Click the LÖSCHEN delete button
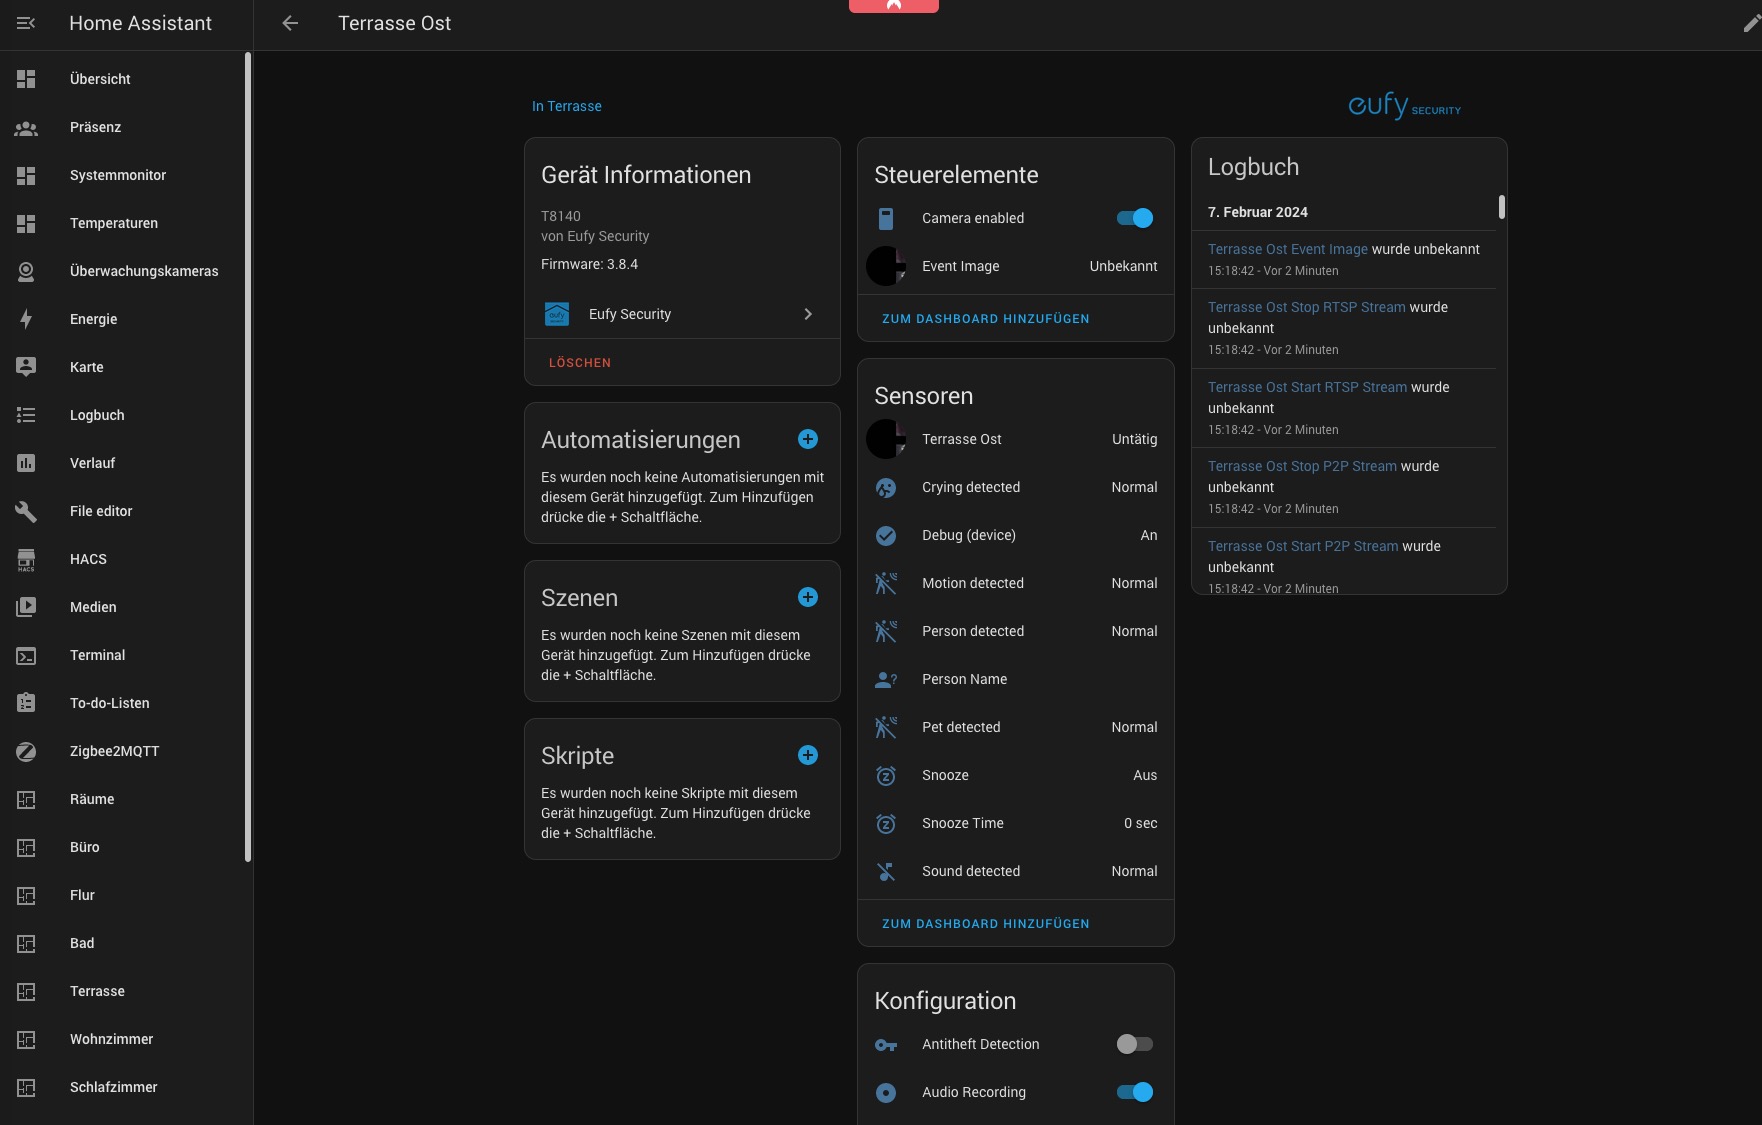 point(580,363)
